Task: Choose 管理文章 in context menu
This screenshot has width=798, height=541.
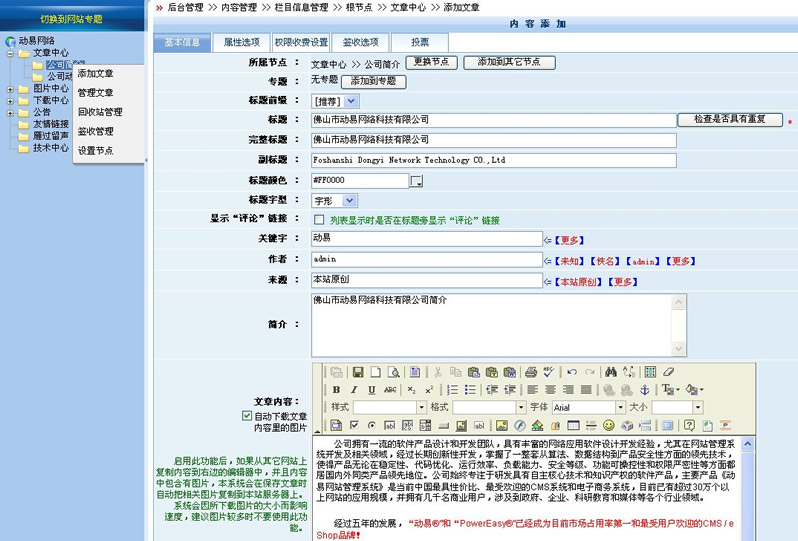Action: click(95, 93)
